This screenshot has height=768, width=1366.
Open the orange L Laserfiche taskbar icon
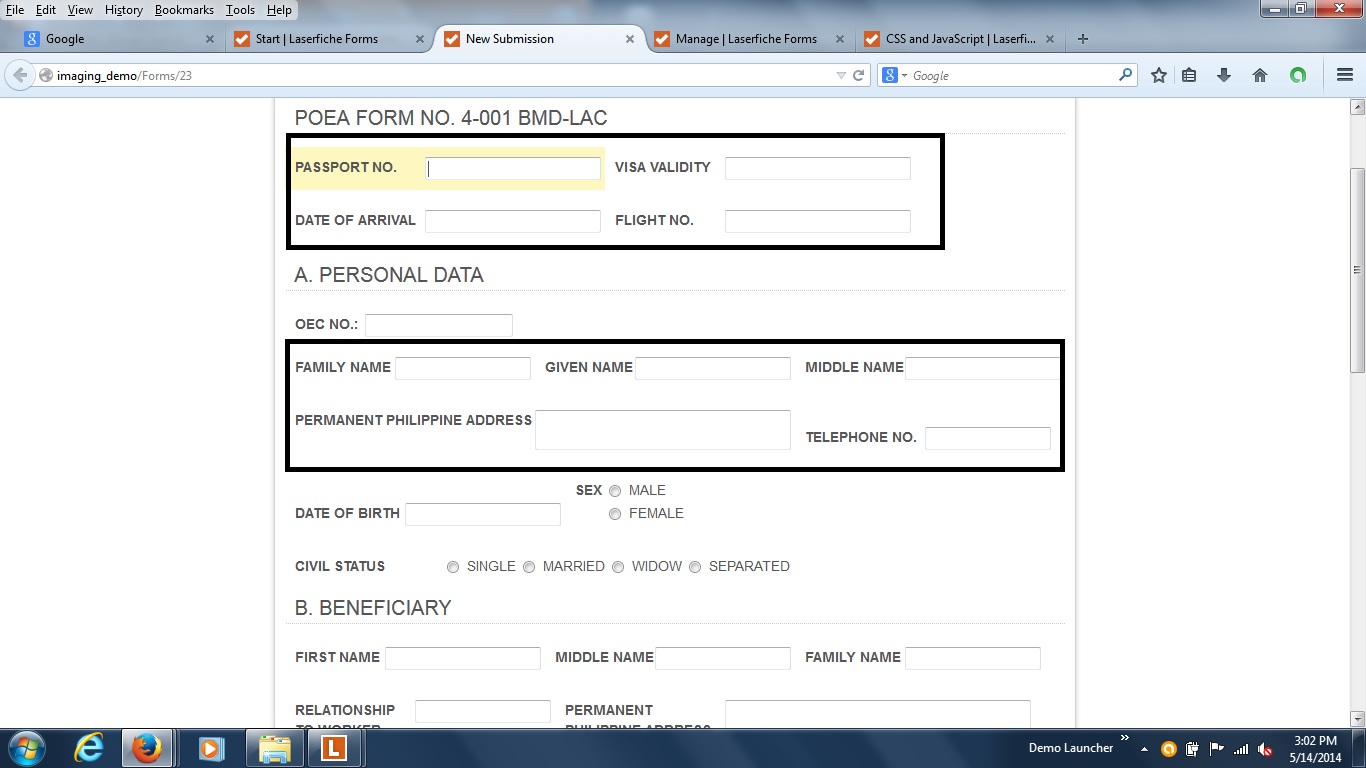coord(333,748)
